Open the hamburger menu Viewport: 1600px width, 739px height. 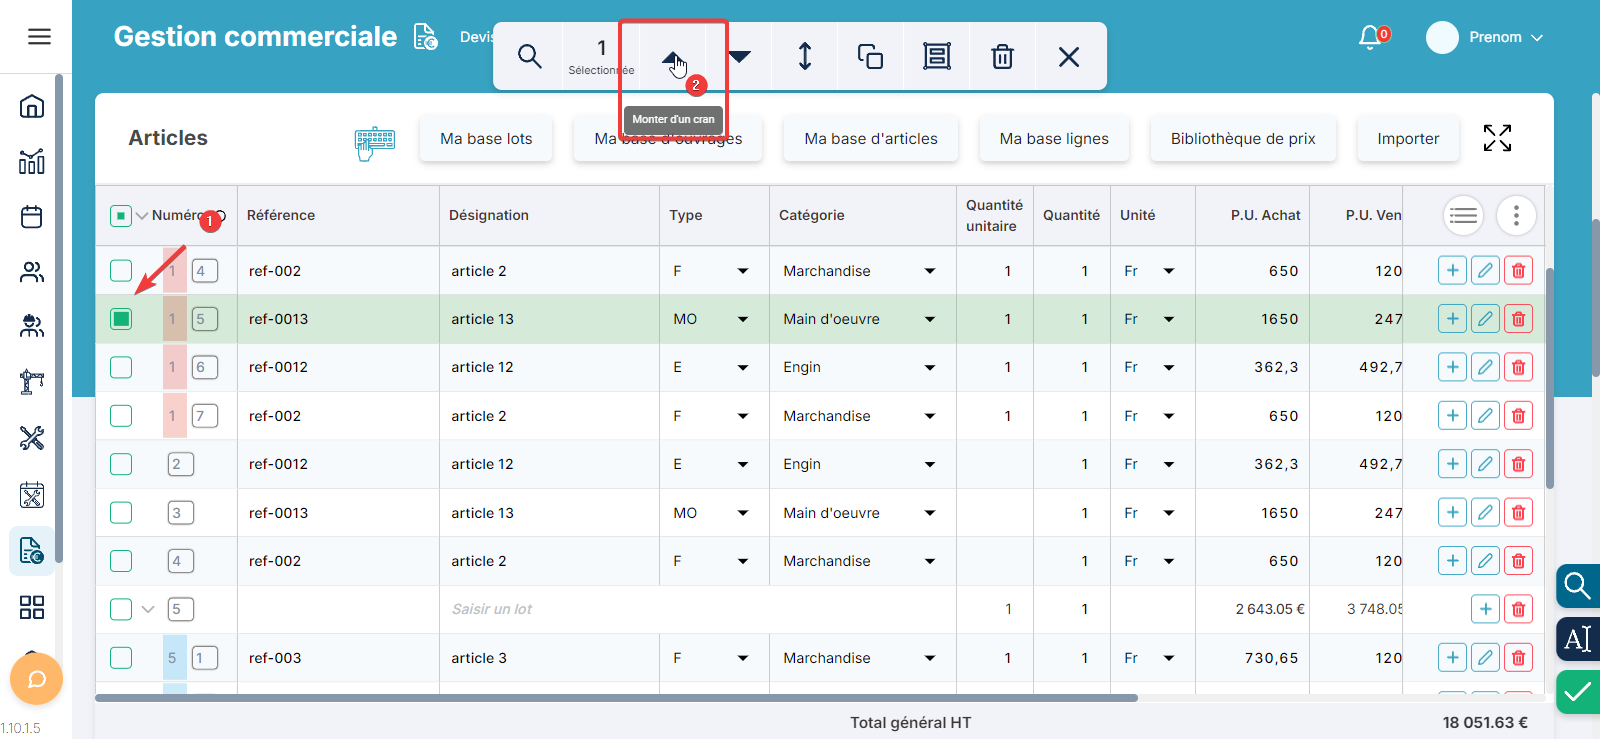coord(39,37)
